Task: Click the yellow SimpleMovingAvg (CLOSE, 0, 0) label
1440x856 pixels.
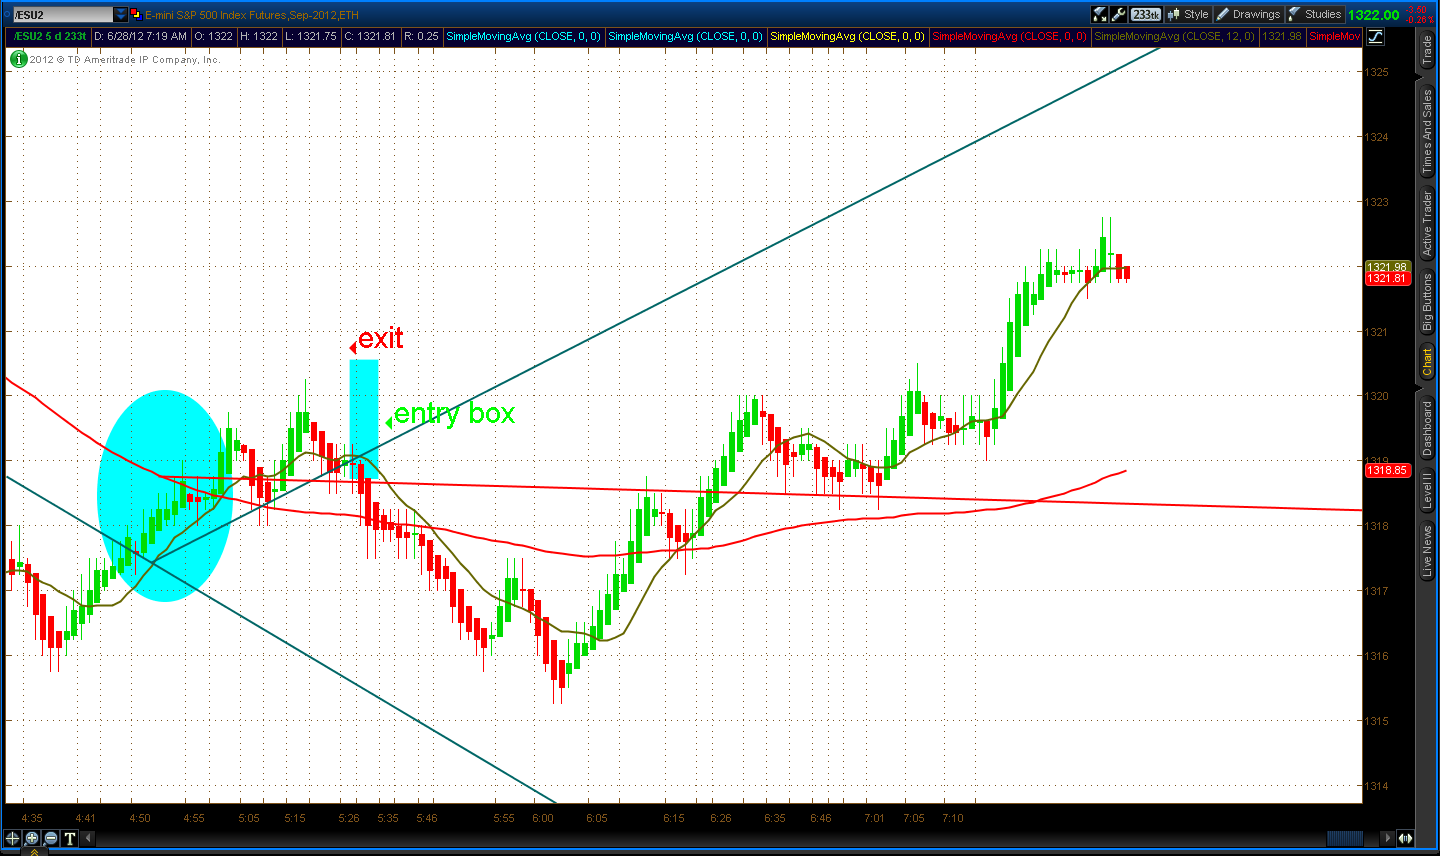Action: tap(848, 36)
